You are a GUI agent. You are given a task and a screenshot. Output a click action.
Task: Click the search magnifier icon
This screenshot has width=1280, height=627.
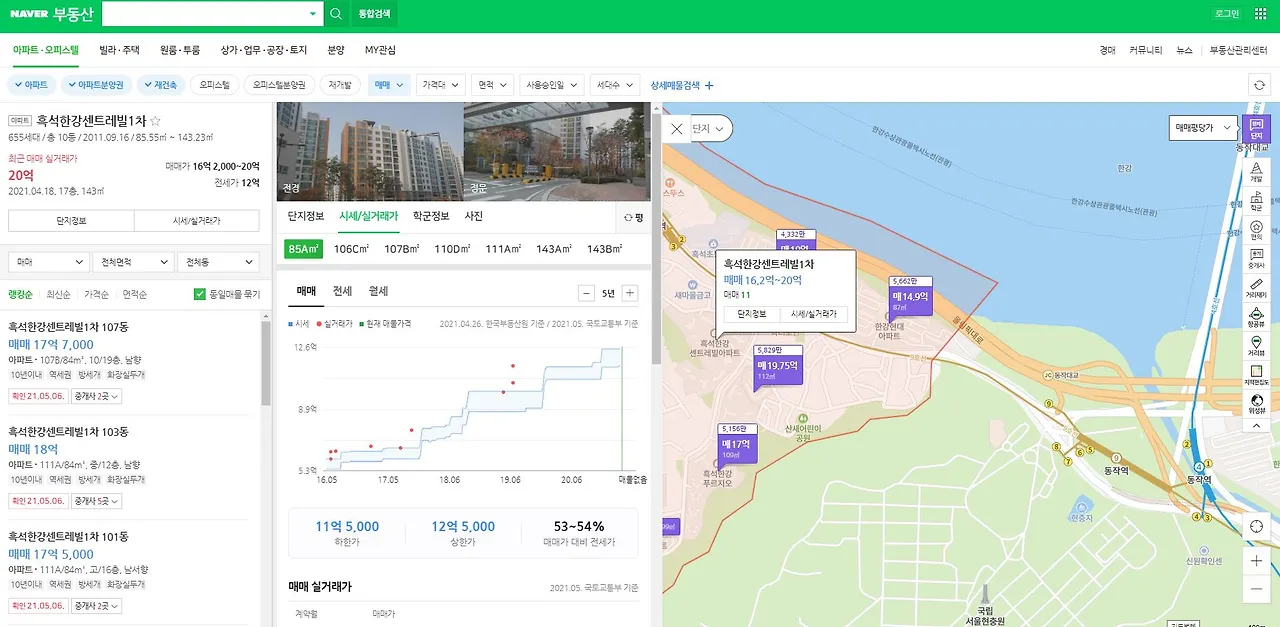click(336, 14)
